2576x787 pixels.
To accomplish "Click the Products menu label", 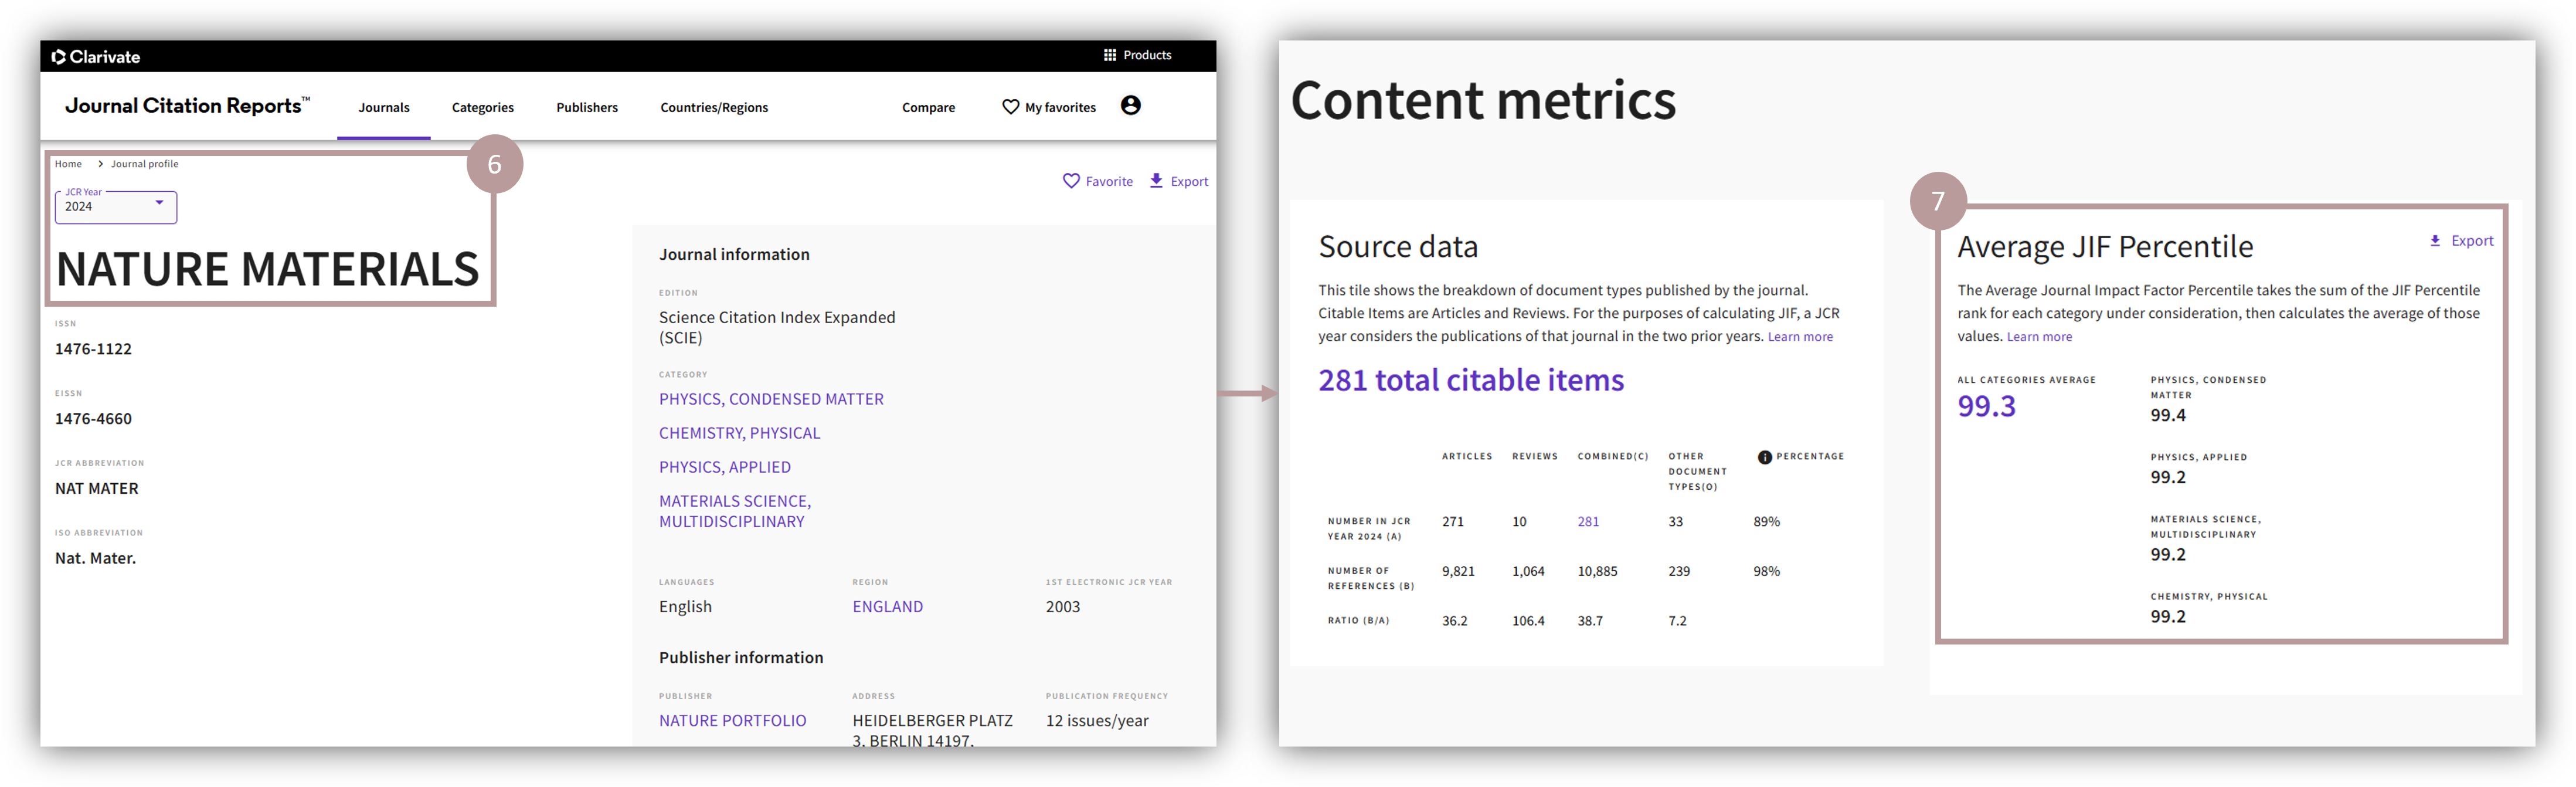I will [x=1147, y=55].
